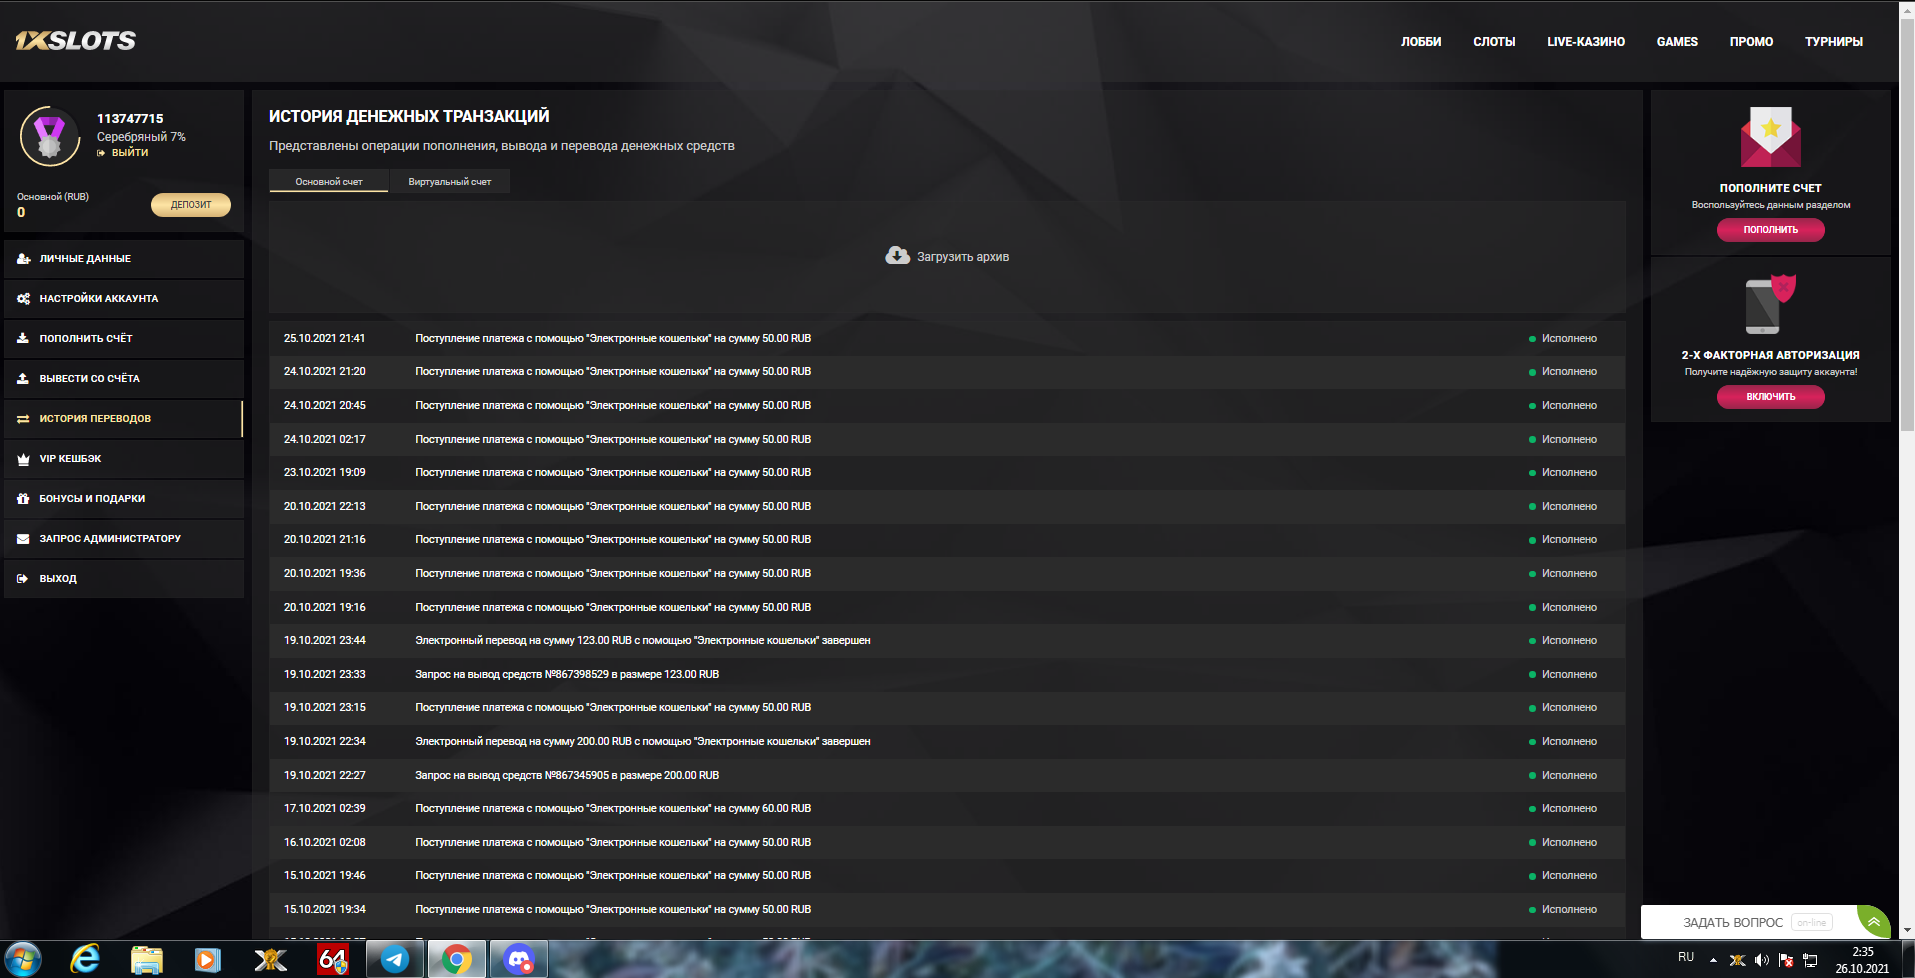Open the red 64 taskbar app
1915x978 pixels.
coord(332,960)
